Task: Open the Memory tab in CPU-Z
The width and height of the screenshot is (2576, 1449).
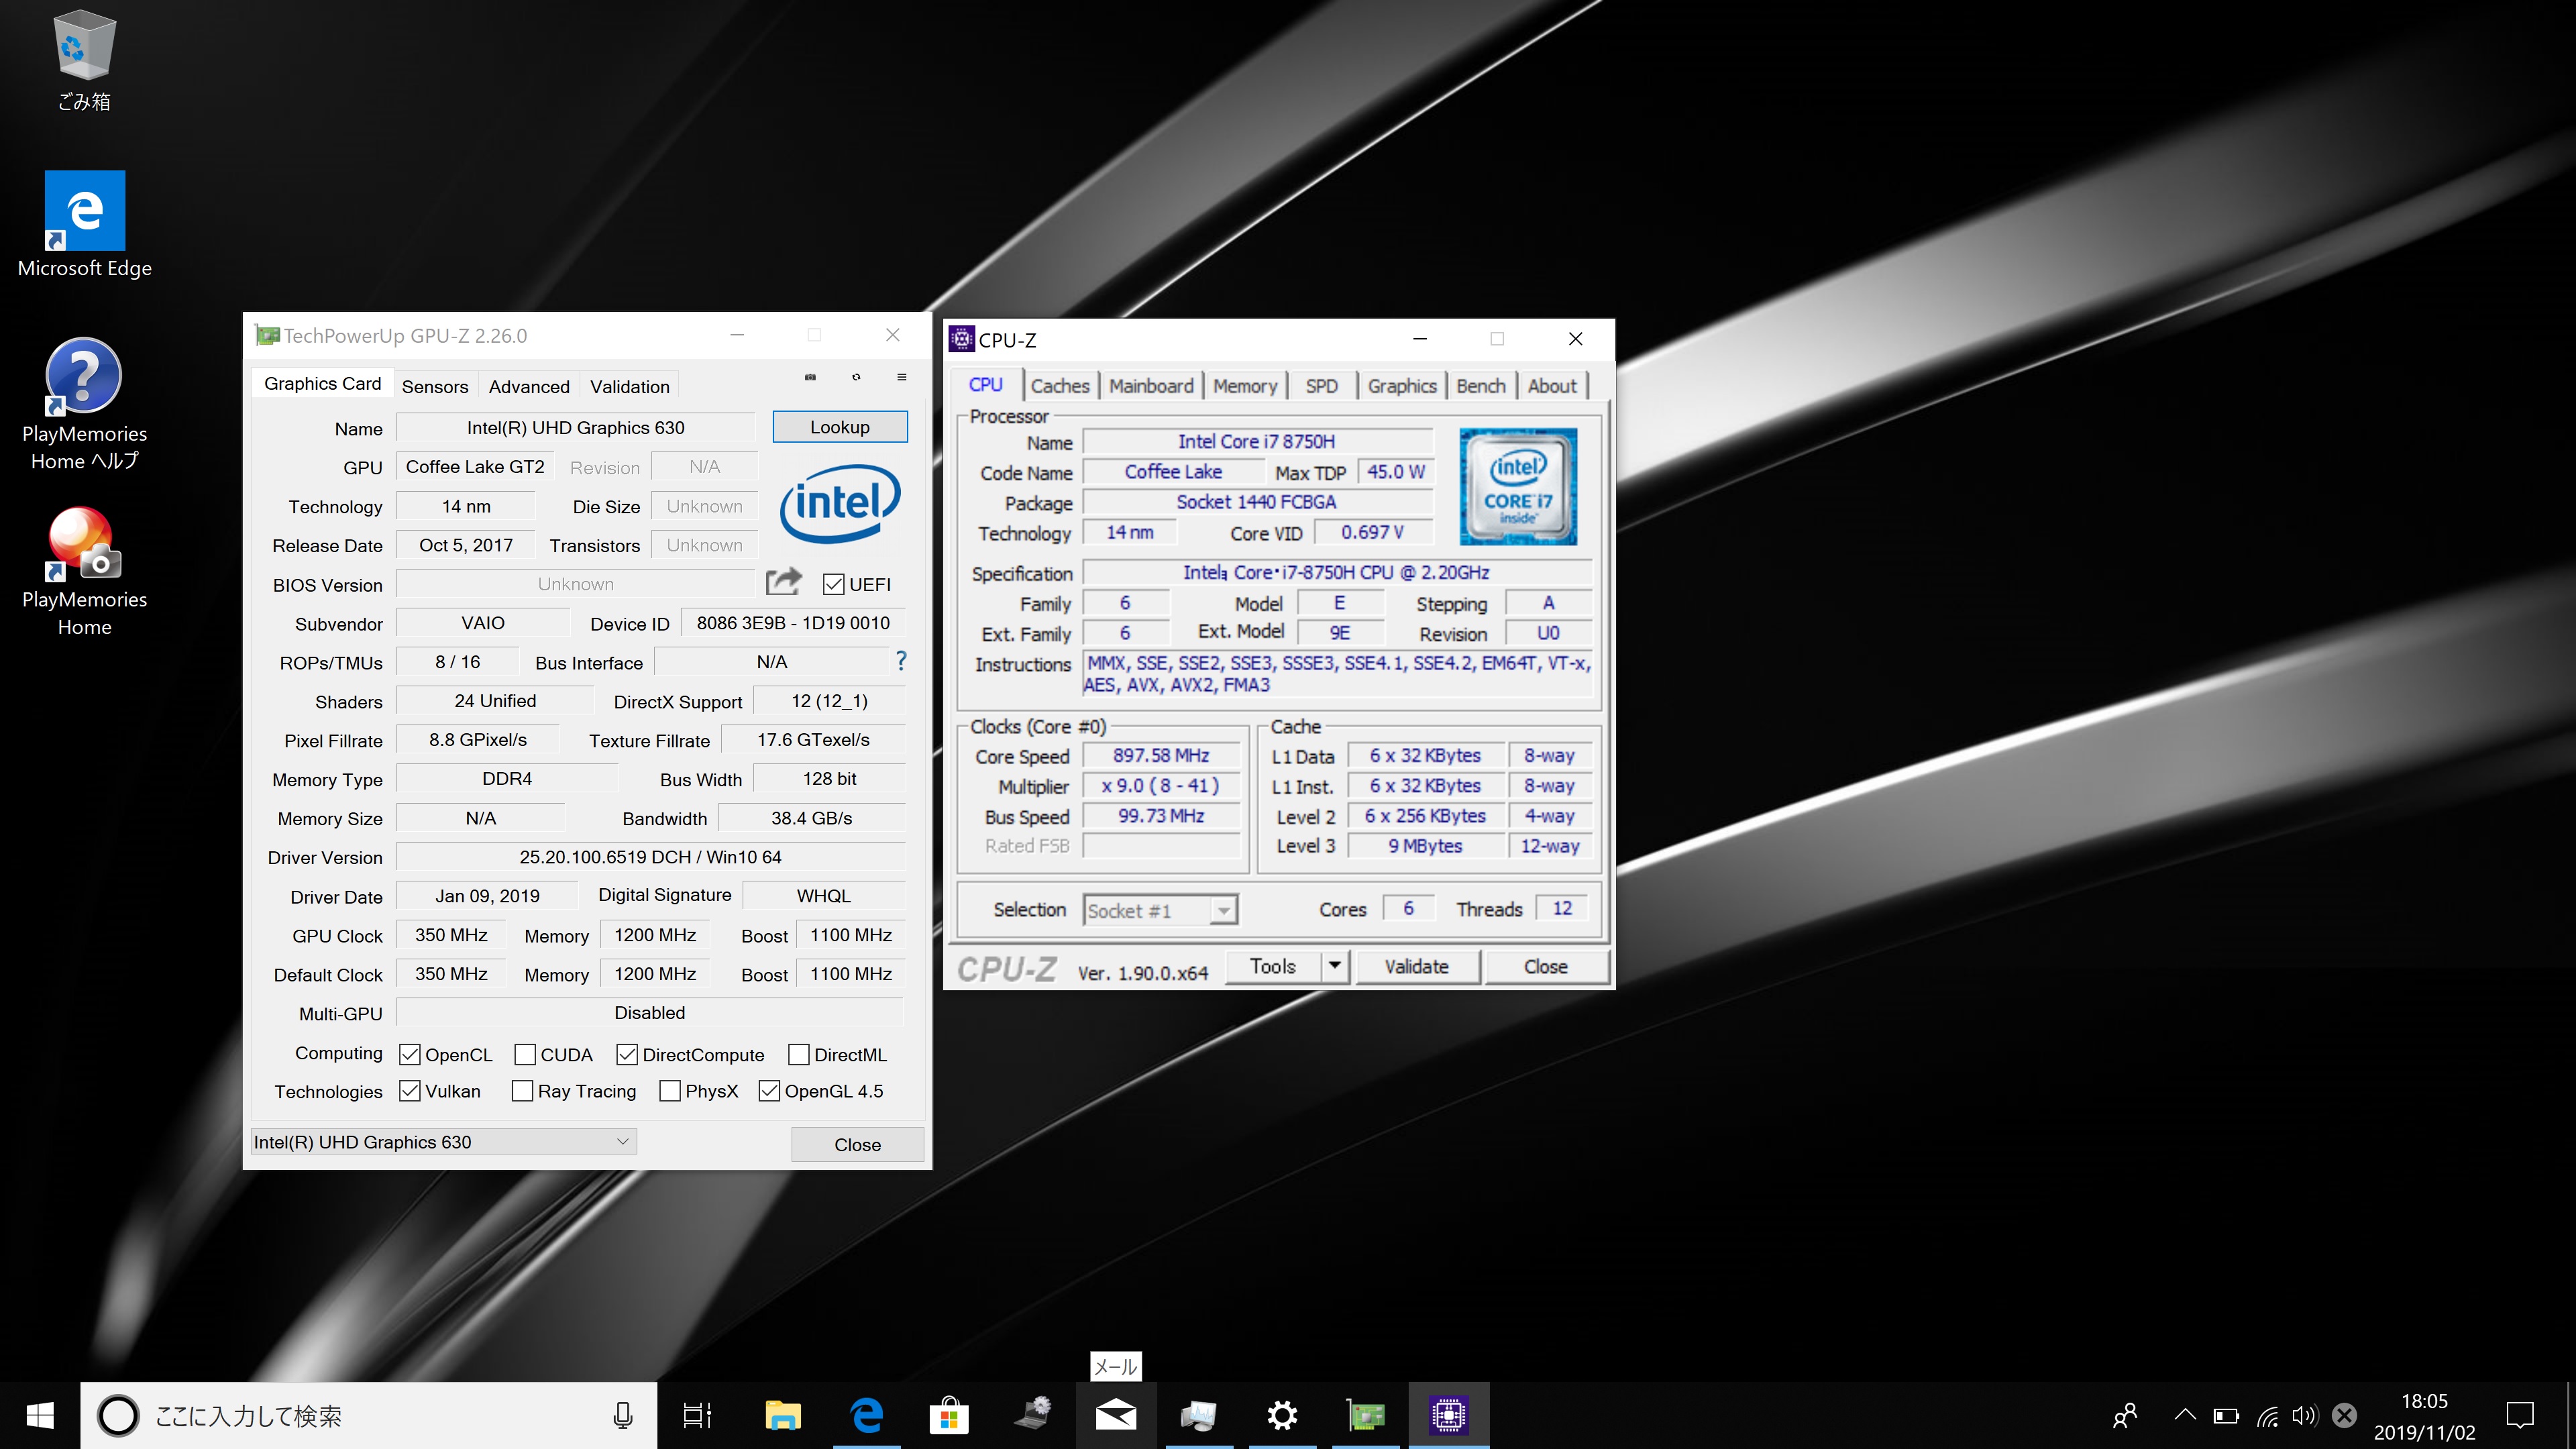Action: pos(1245,386)
